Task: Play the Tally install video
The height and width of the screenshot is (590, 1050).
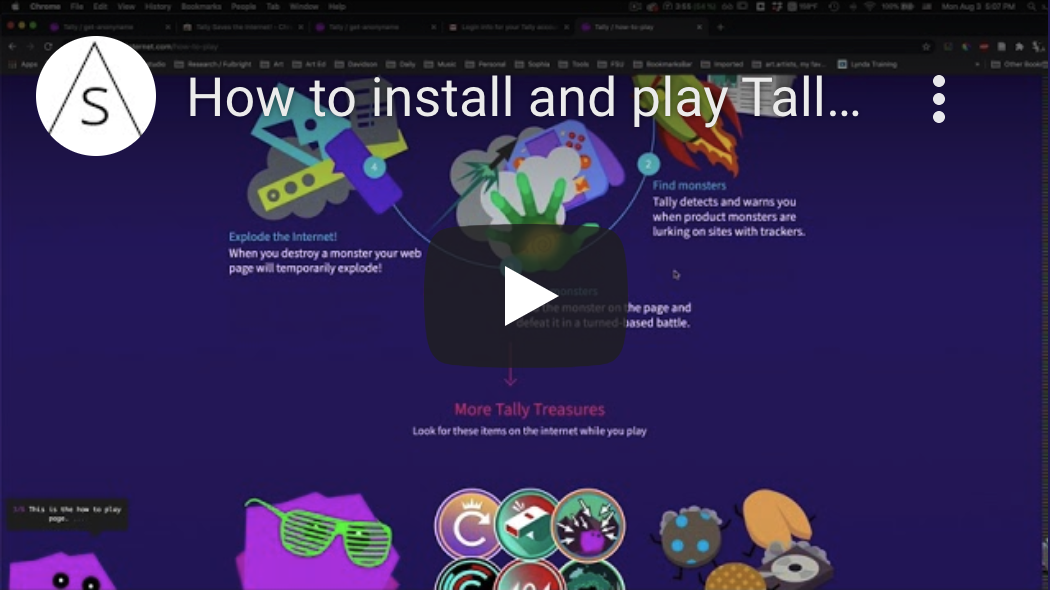Action: (x=526, y=296)
